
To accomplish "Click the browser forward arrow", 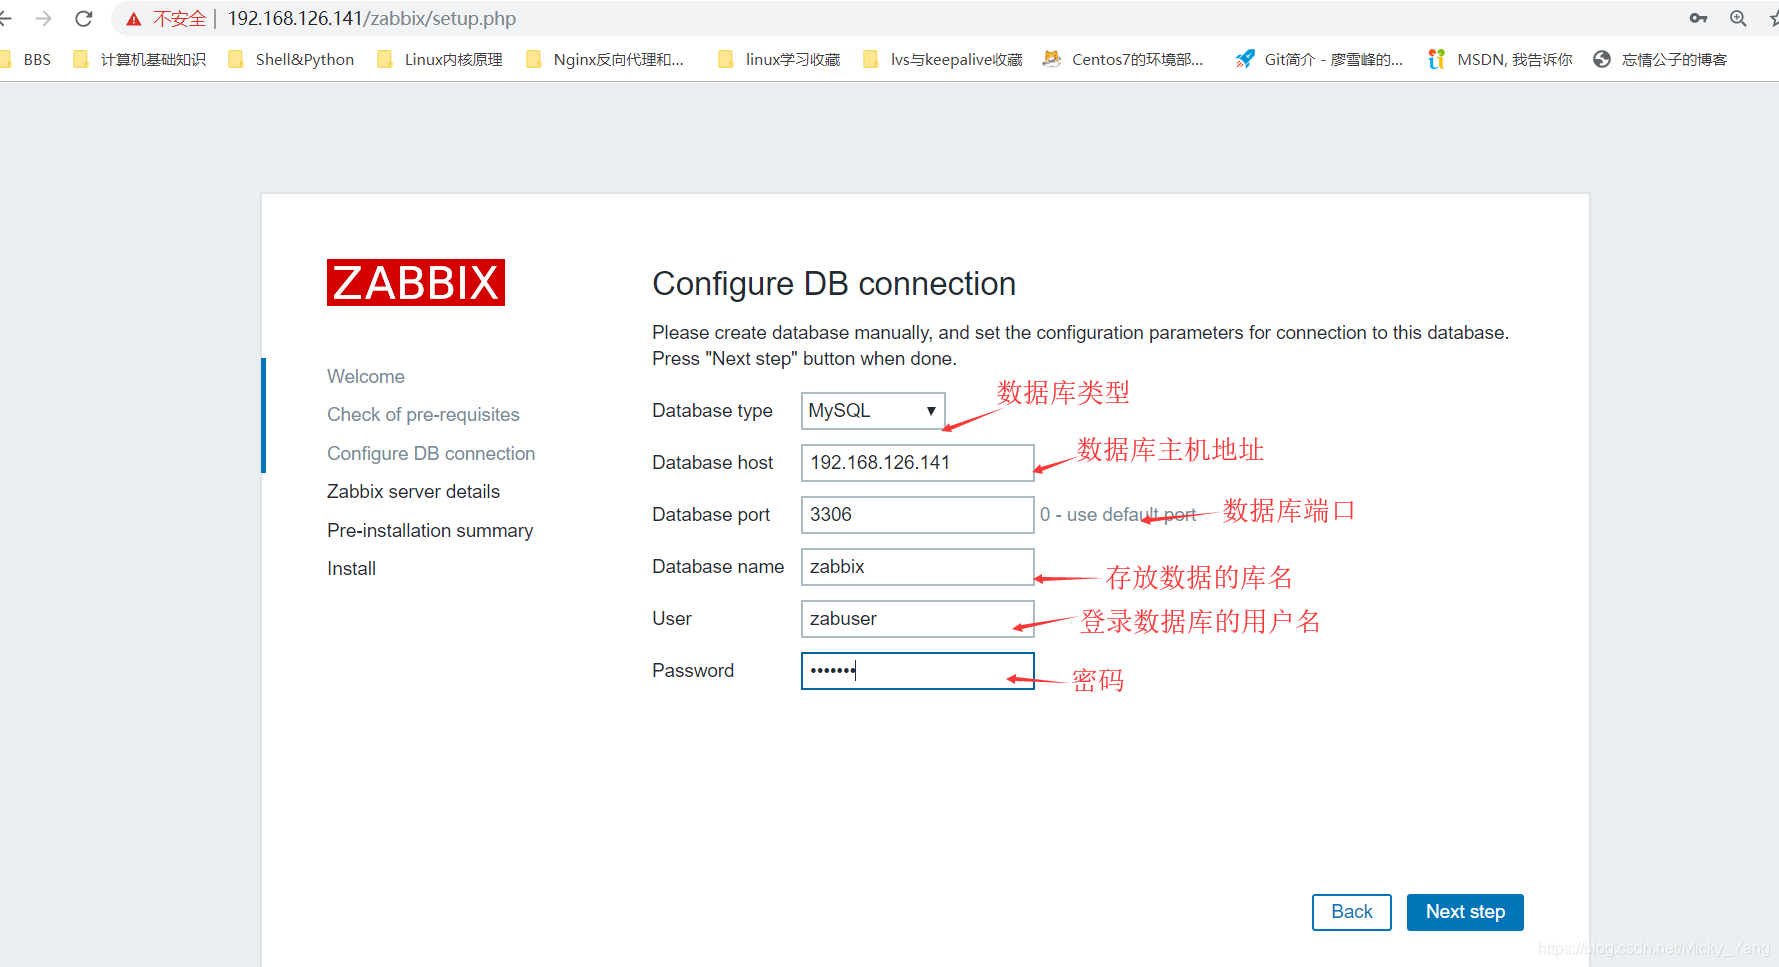I will coord(43,18).
